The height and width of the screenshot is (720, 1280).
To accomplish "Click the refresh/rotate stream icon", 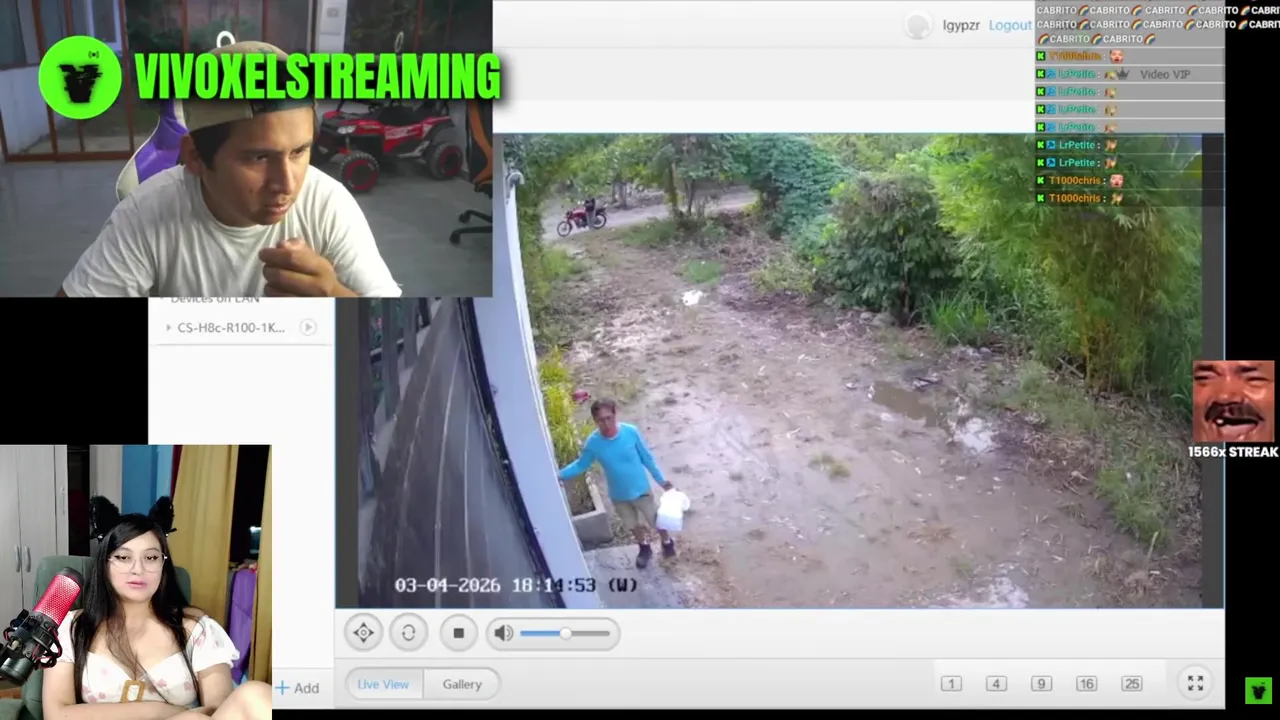I will (408, 632).
